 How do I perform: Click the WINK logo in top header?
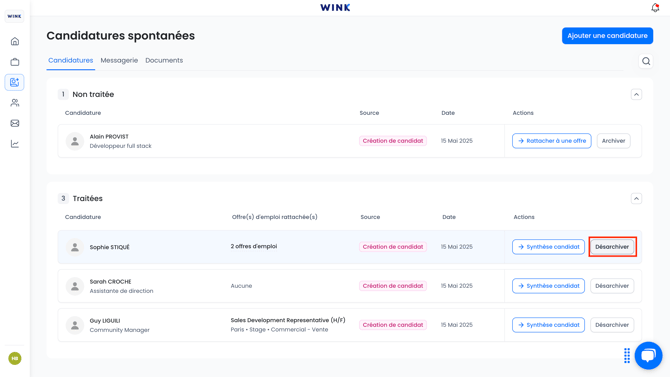click(335, 7)
